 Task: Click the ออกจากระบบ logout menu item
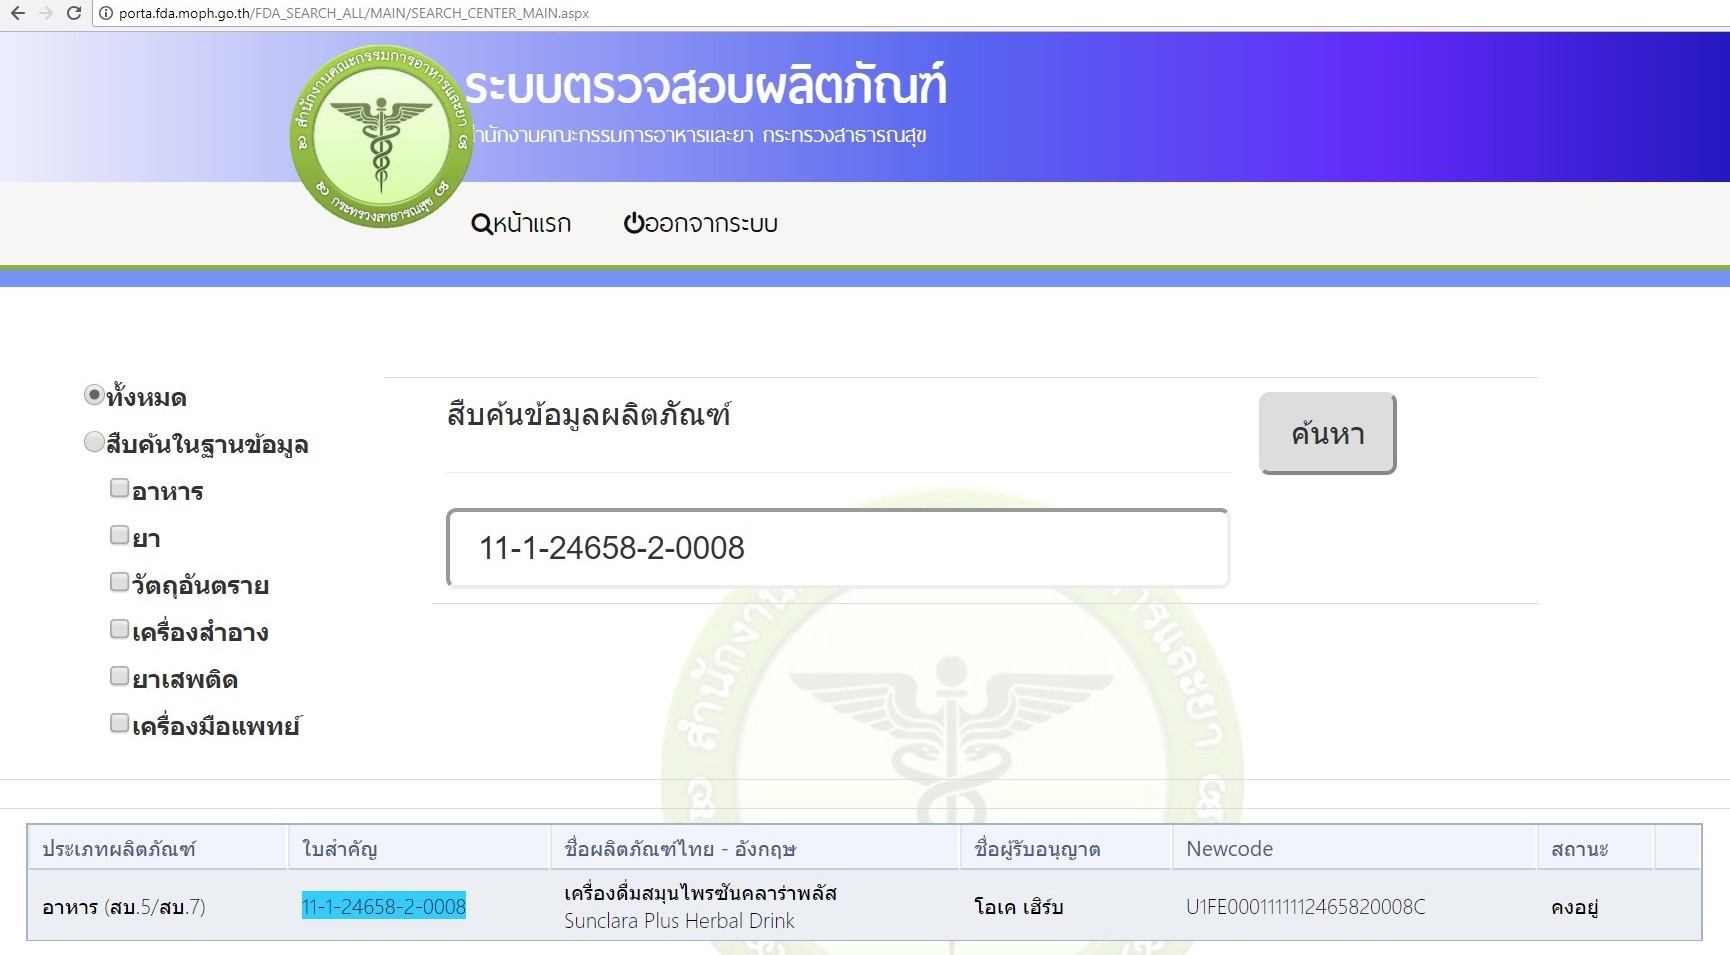(701, 223)
